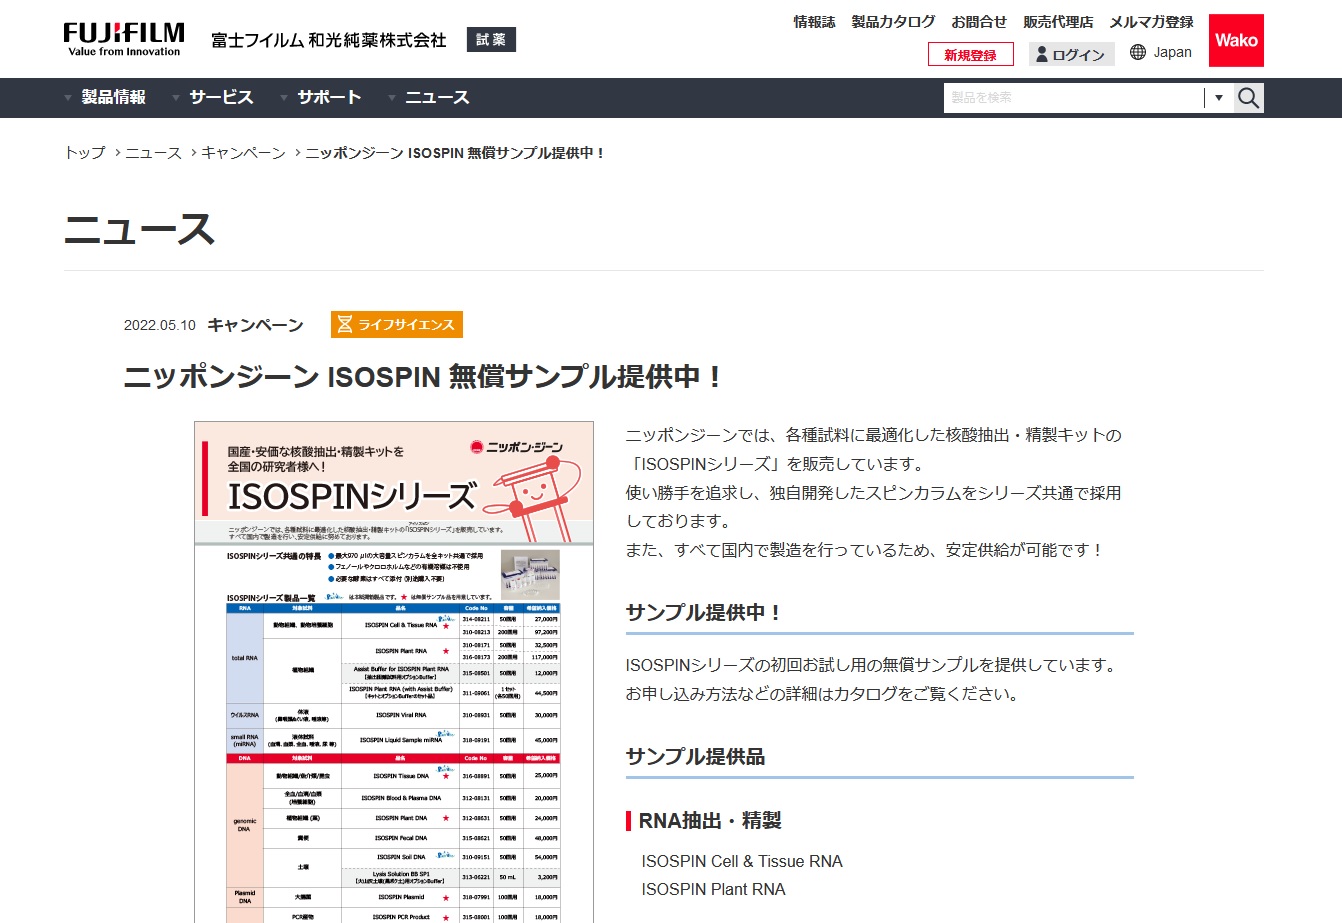
Task: Click the ログイン button
Action: pos(1072,54)
